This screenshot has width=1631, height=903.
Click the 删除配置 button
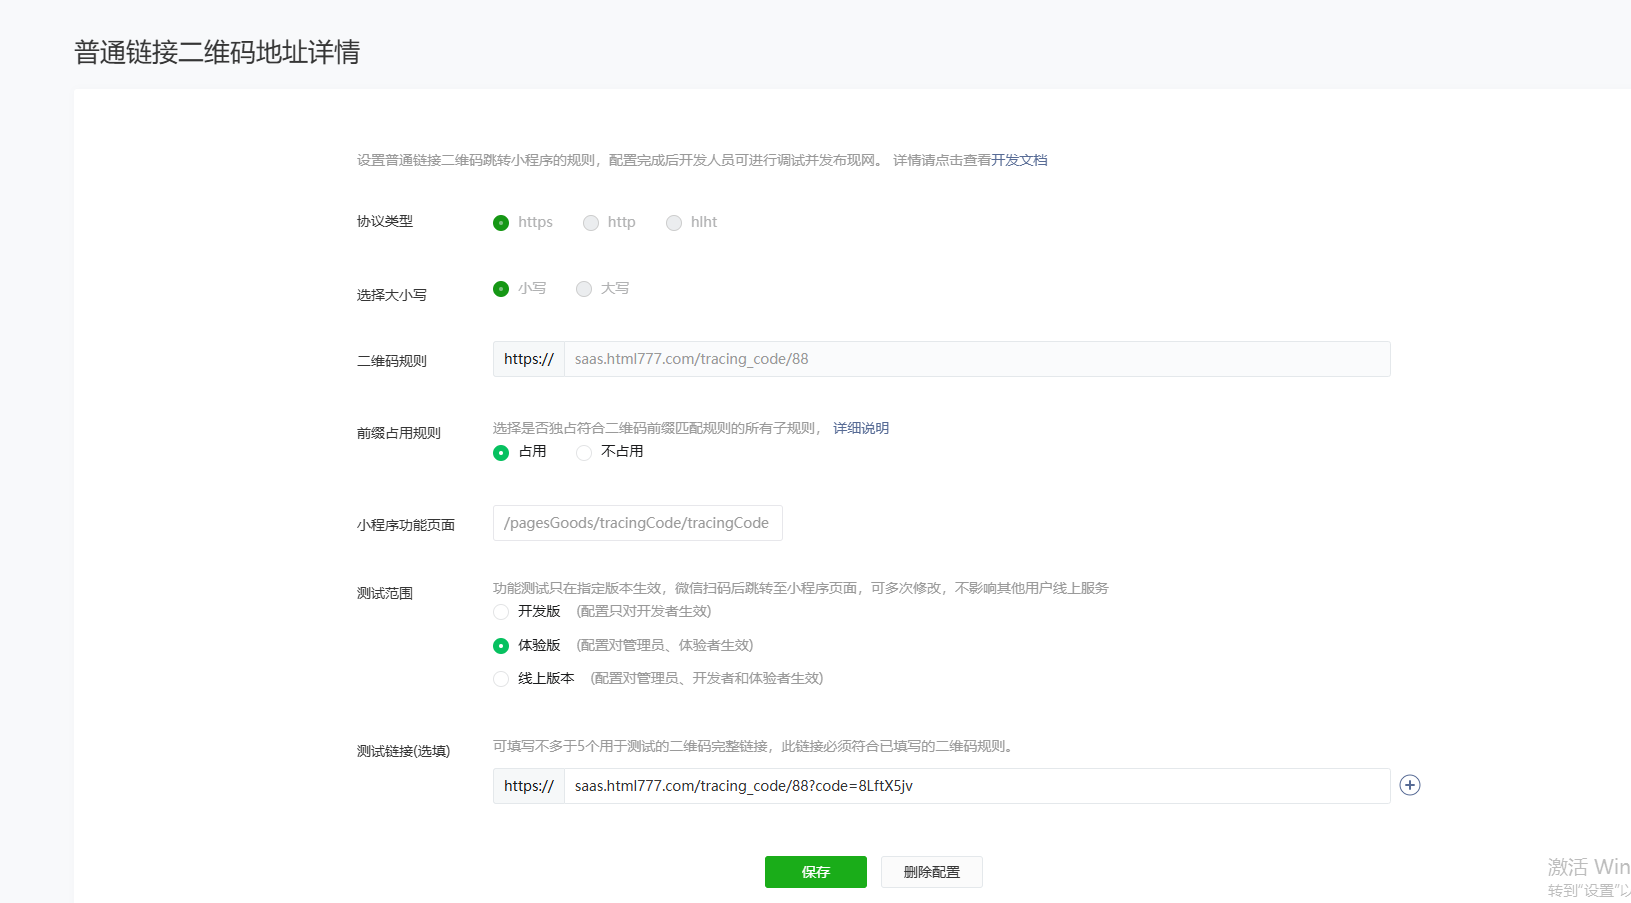[931, 872]
